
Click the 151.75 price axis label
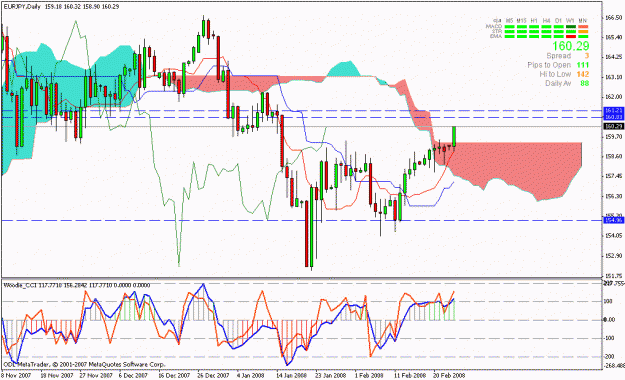(x=614, y=276)
